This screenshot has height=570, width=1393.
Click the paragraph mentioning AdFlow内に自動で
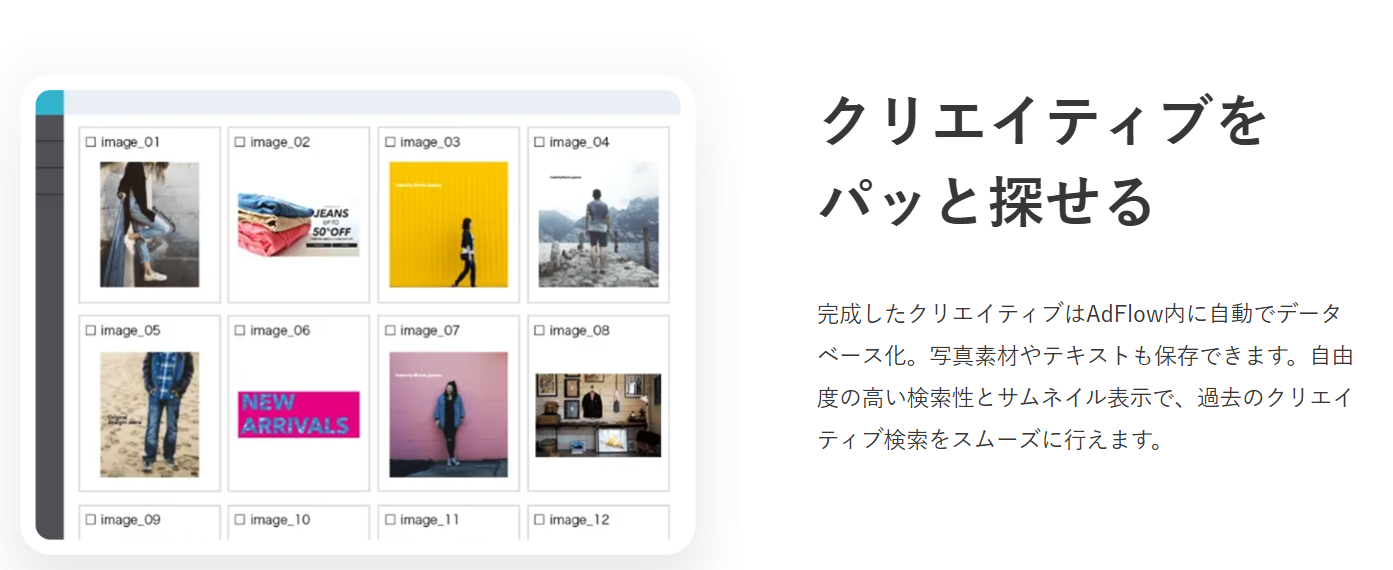tap(1084, 377)
